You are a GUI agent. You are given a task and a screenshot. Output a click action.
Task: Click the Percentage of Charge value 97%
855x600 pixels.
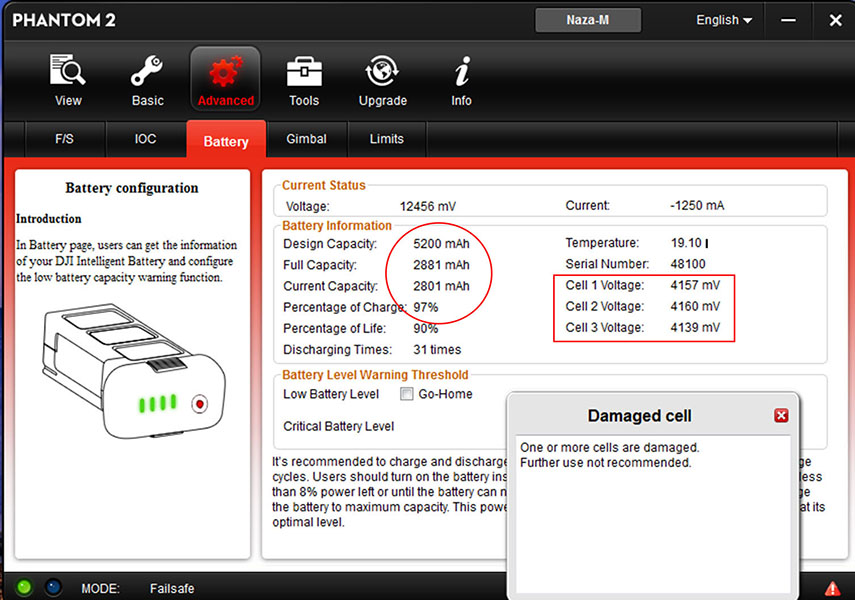click(x=426, y=307)
